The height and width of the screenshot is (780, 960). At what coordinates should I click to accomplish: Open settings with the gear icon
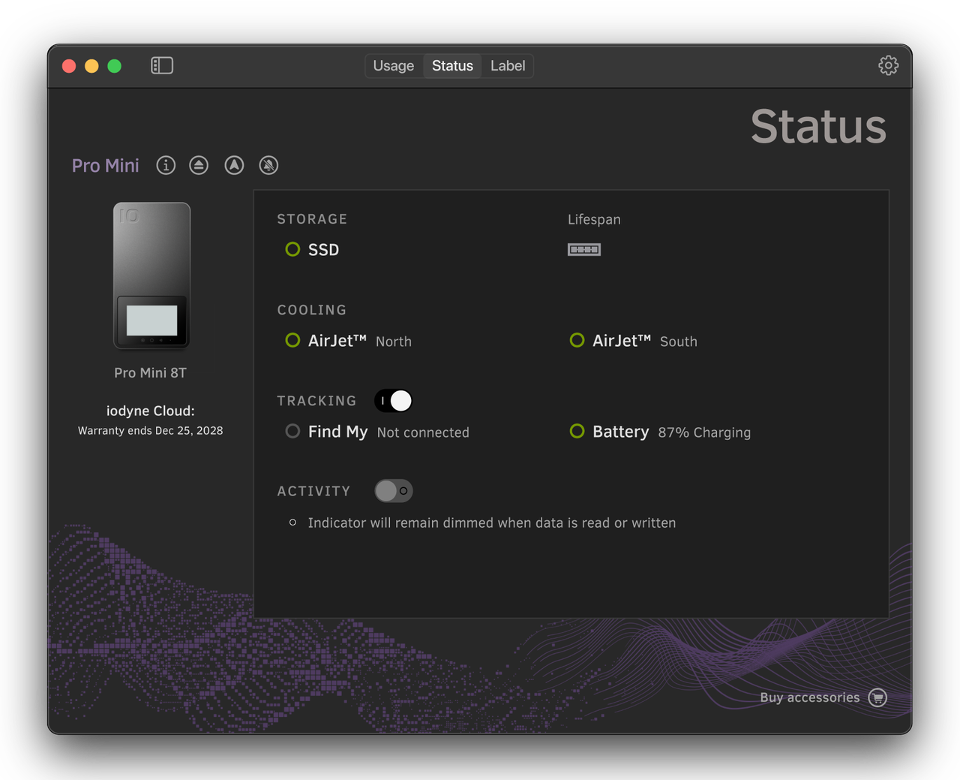(888, 66)
